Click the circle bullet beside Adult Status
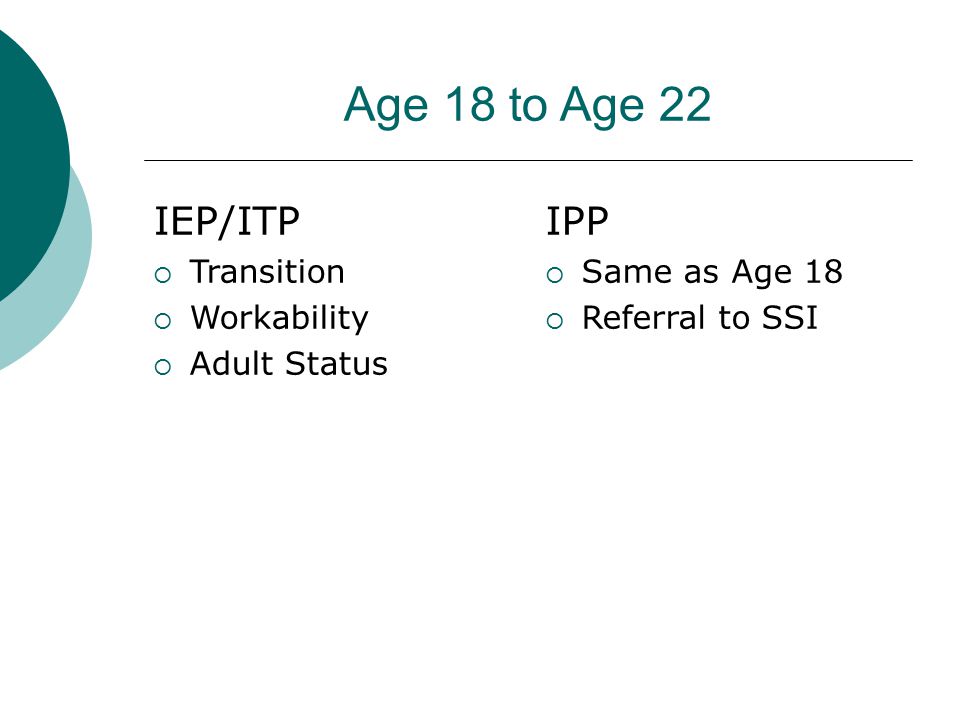The image size is (960, 720). tap(163, 367)
